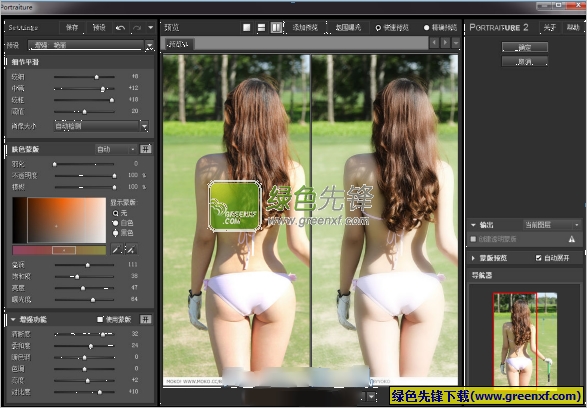Click the zoom dropdown below preview
The height and width of the screenshot is (408, 587).
point(371,396)
